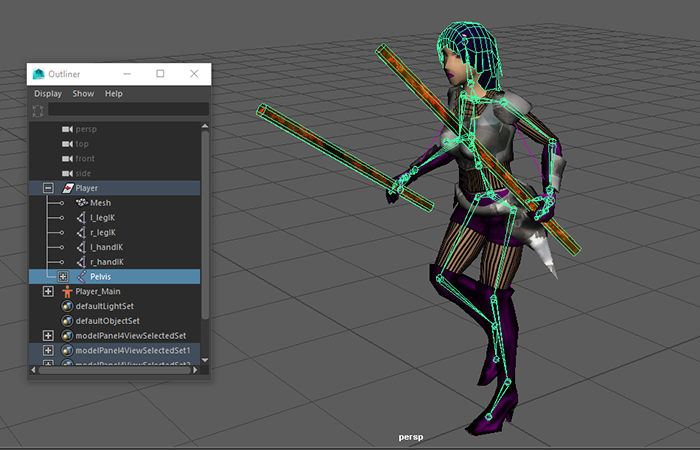Click the persp viewport label
The height and width of the screenshot is (450, 700).
(x=411, y=437)
